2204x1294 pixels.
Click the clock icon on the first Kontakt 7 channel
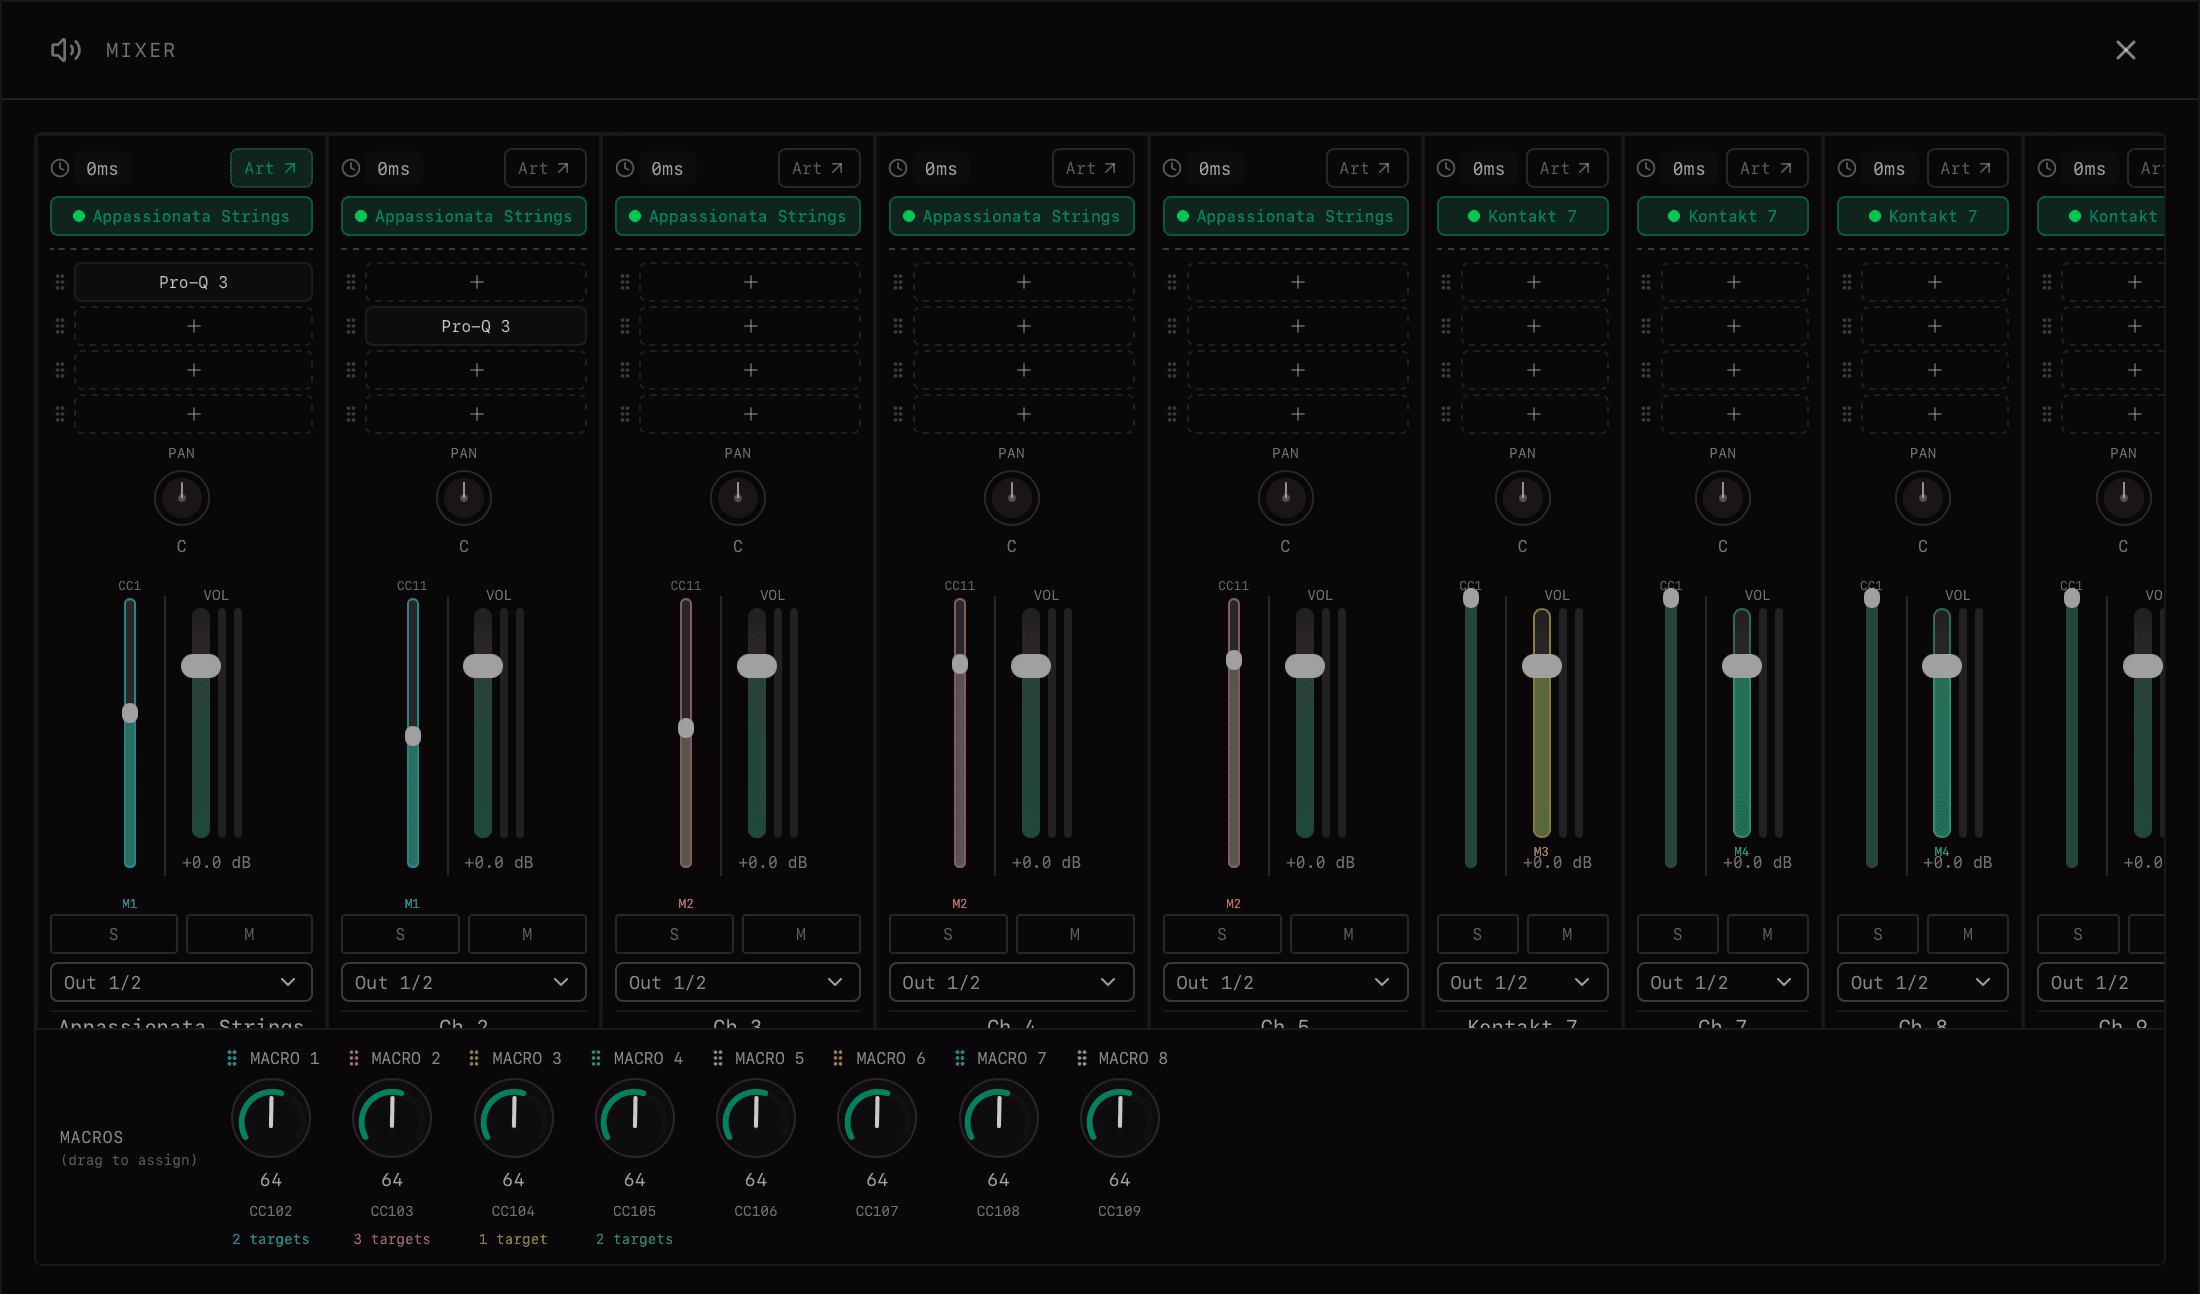coord(1446,168)
